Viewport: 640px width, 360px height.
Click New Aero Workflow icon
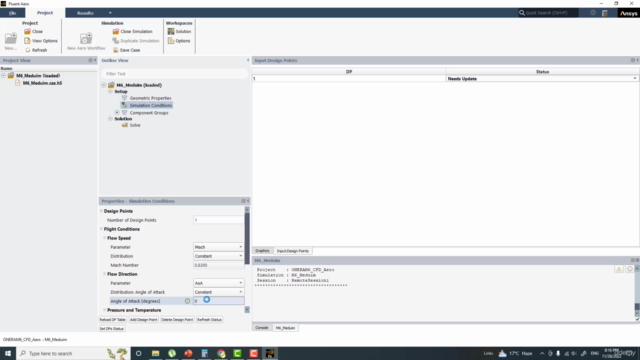point(86,39)
